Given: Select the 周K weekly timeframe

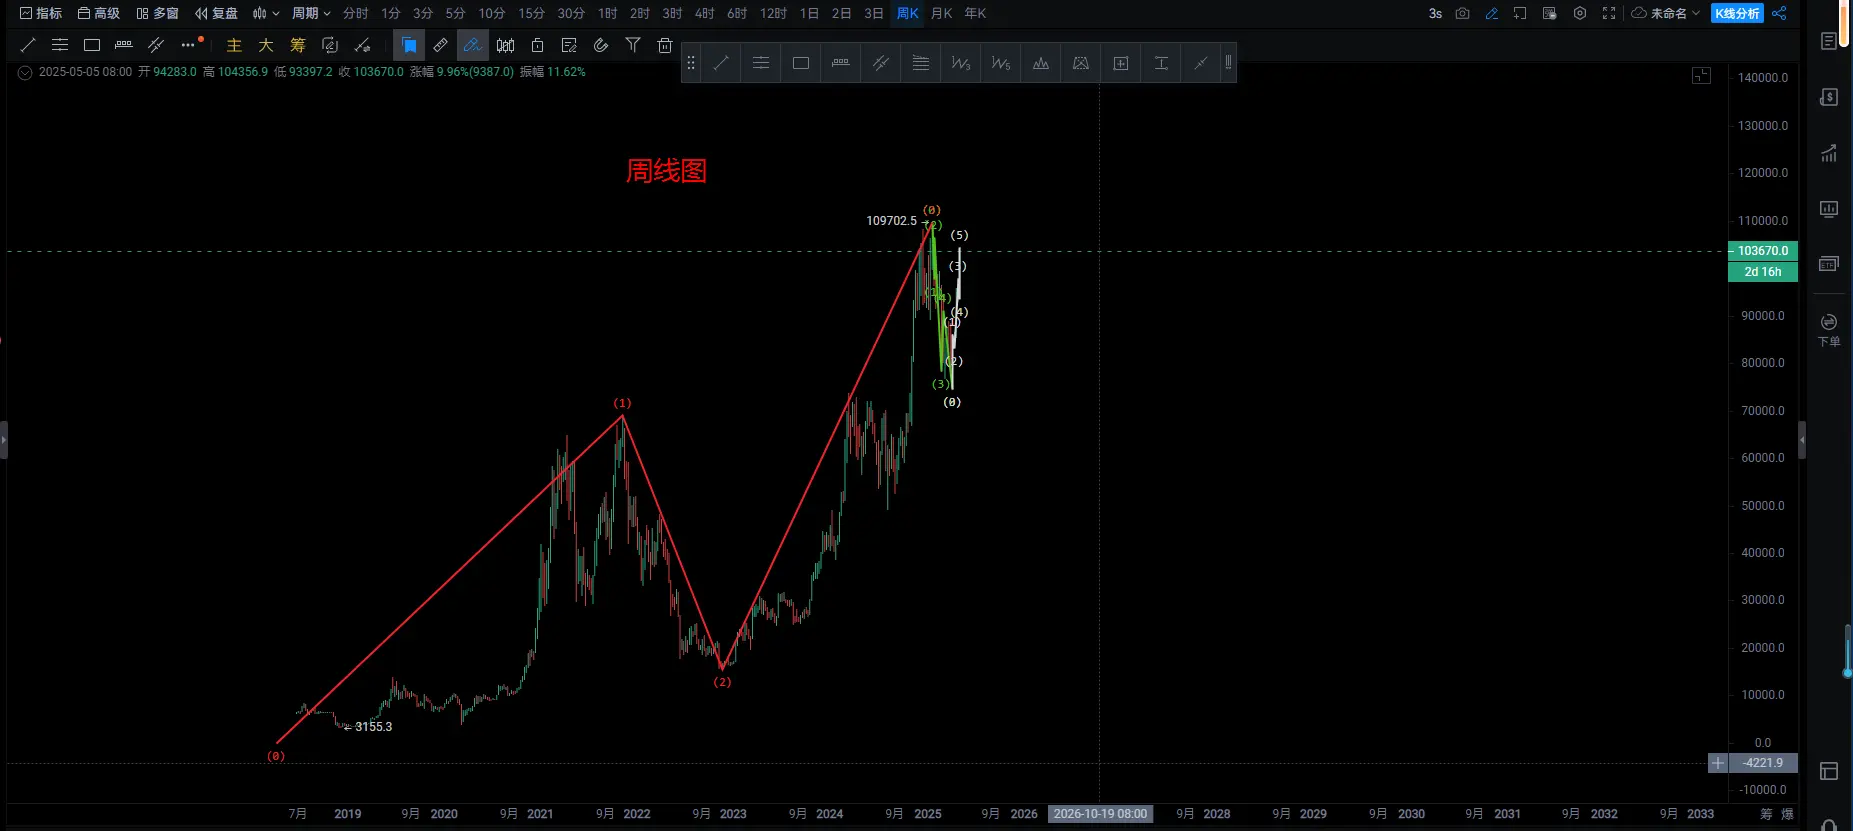Looking at the screenshot, I should pyautogui.click(x=908, y=13).
